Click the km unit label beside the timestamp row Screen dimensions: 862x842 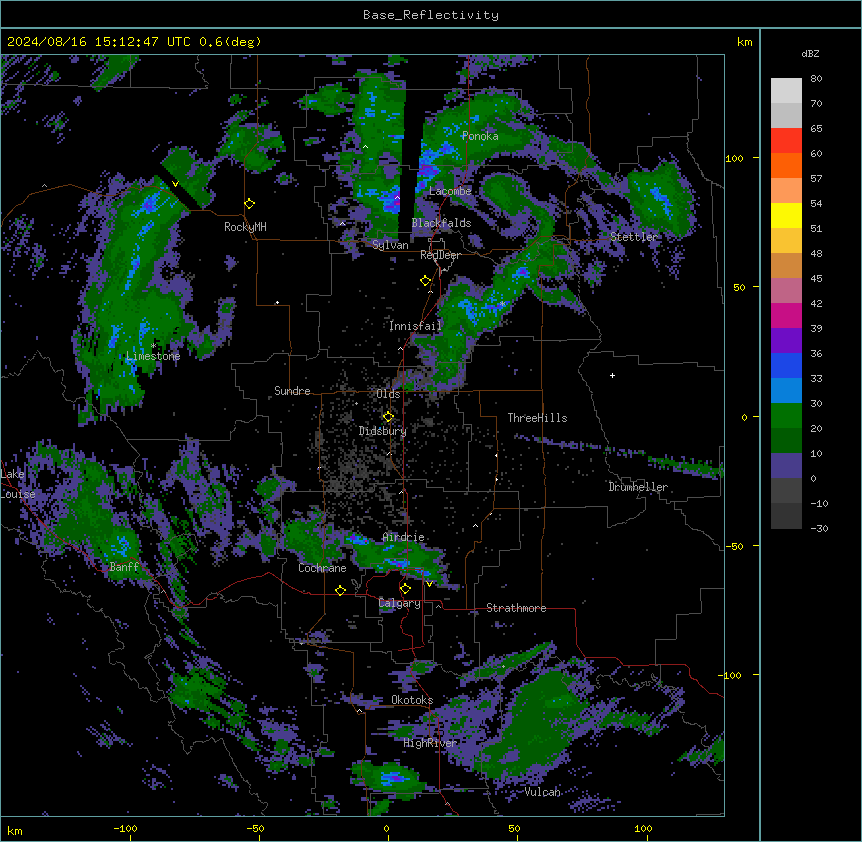point(745,42)
